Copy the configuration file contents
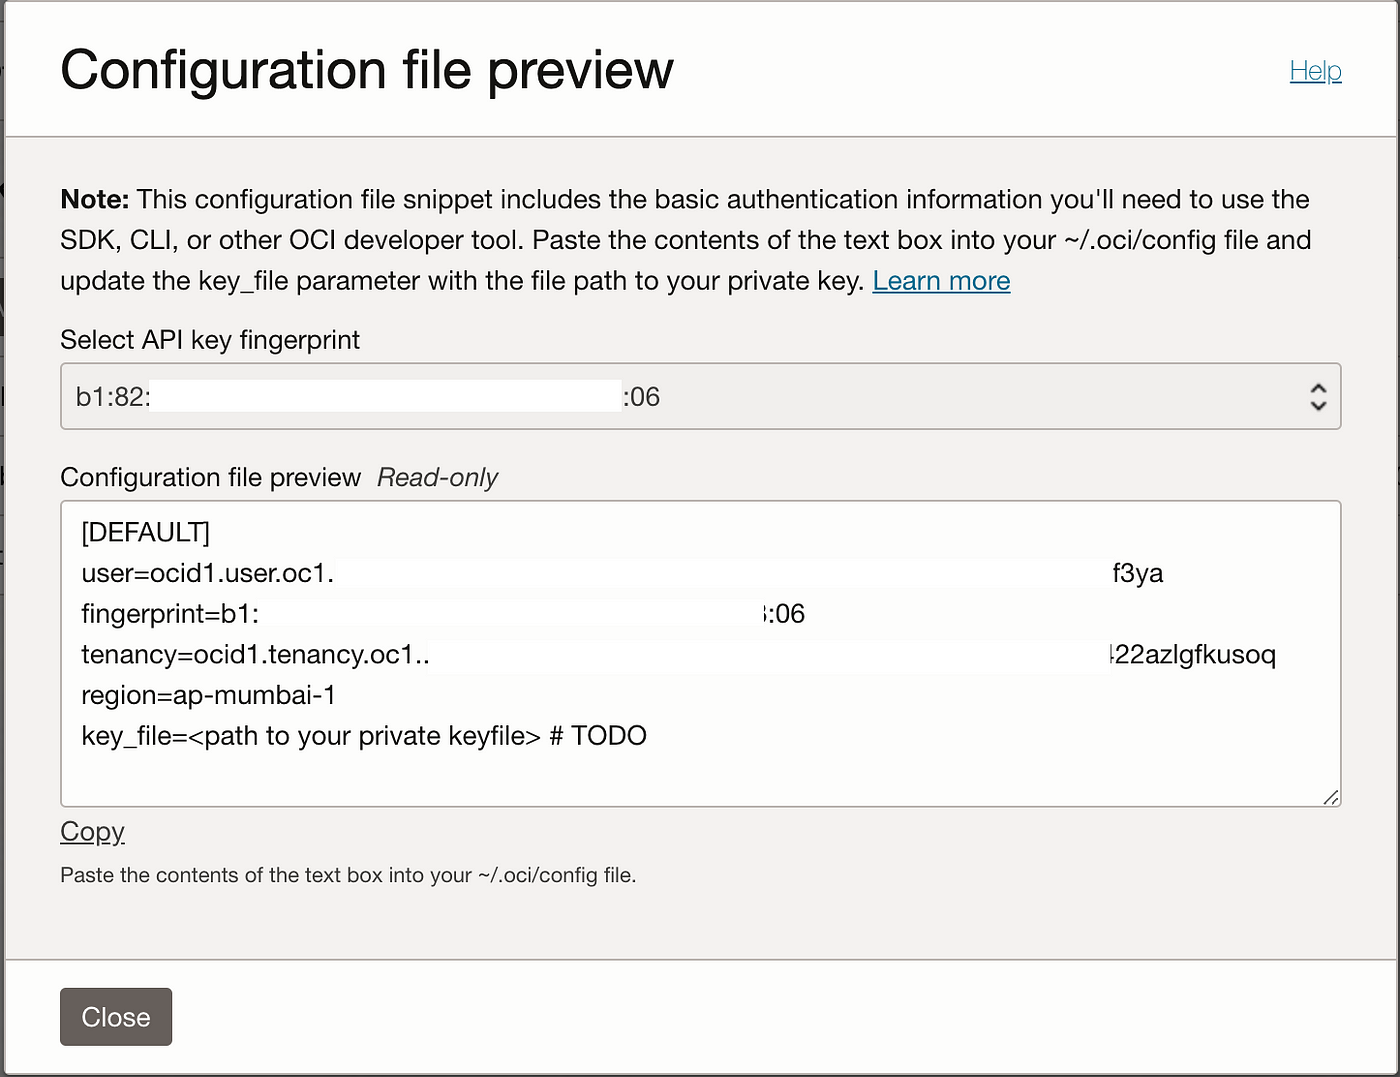Viewport: 1400px width, 1077px height. tap(92, 832)
